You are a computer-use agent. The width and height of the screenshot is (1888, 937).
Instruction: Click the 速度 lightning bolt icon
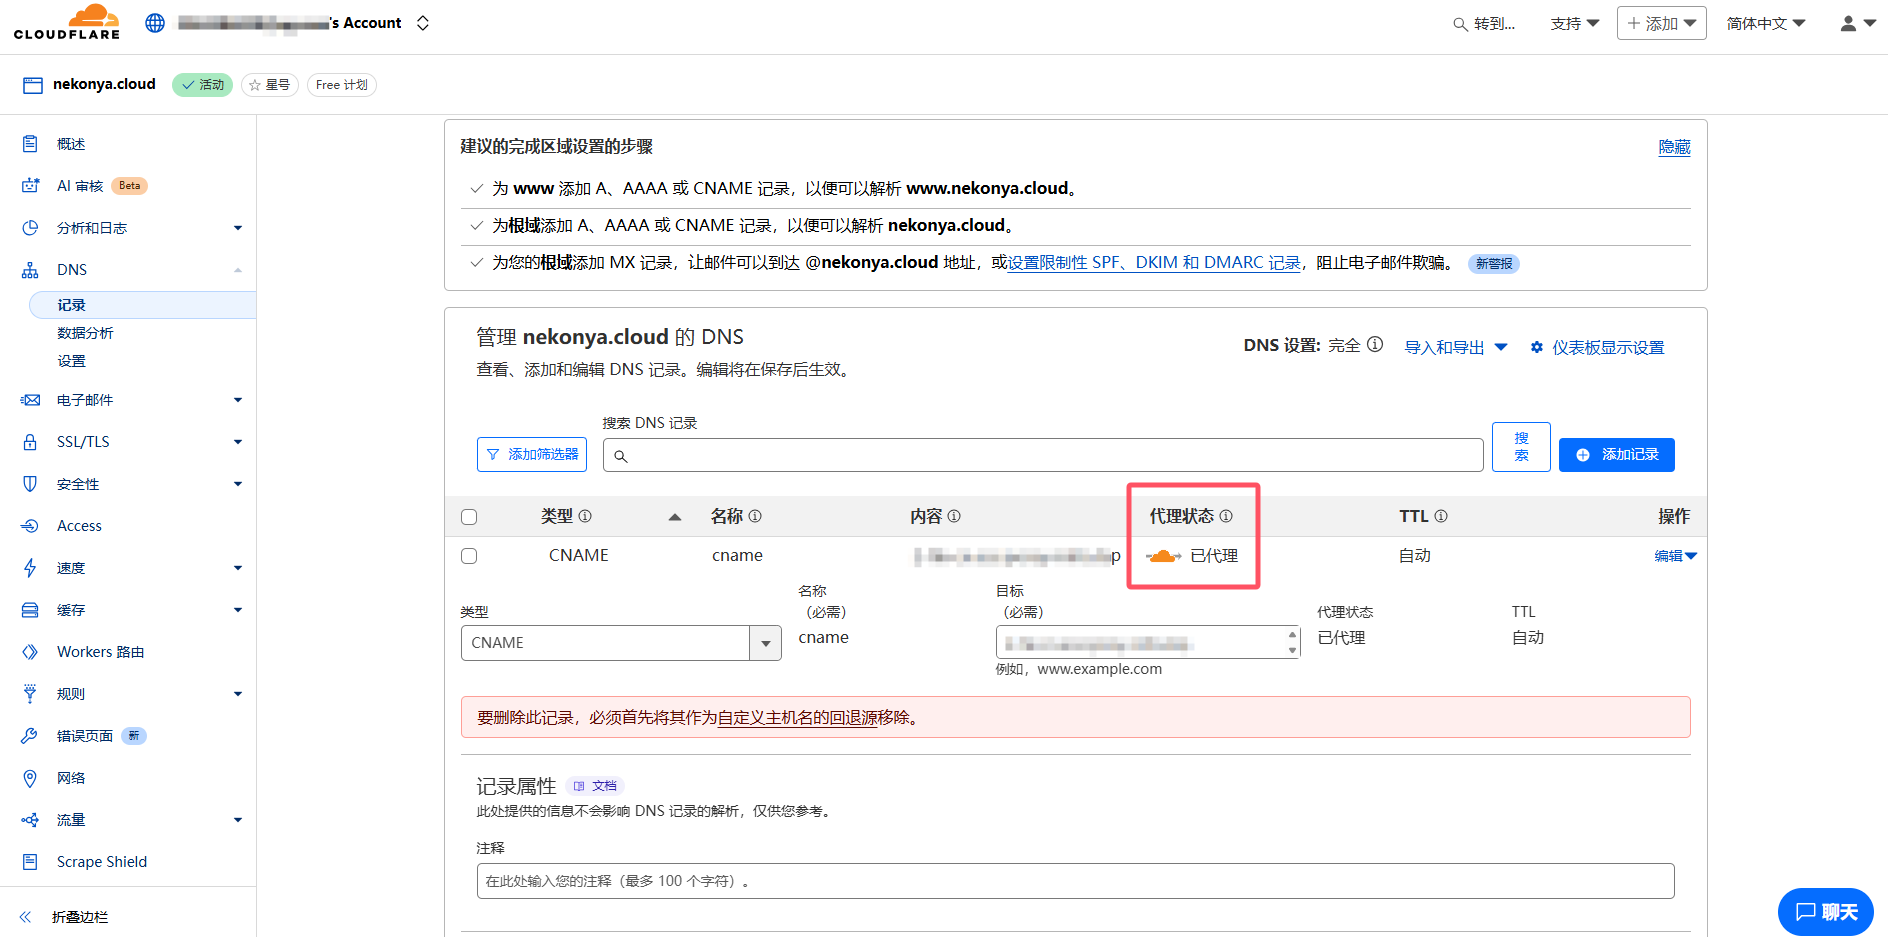[30, 568]
